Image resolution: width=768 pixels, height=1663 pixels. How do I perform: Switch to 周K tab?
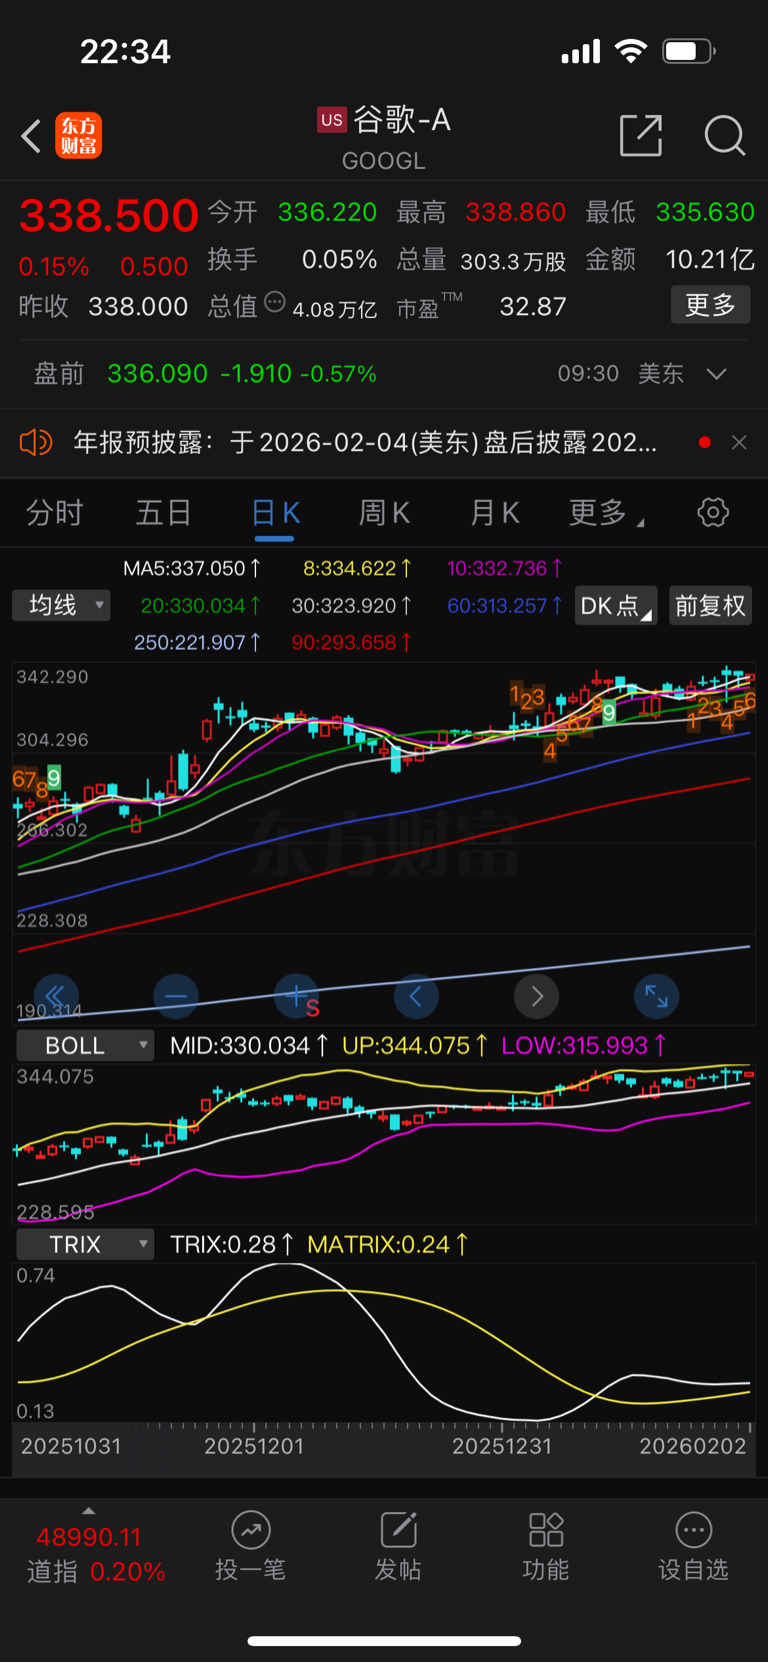tap(385, 513)
